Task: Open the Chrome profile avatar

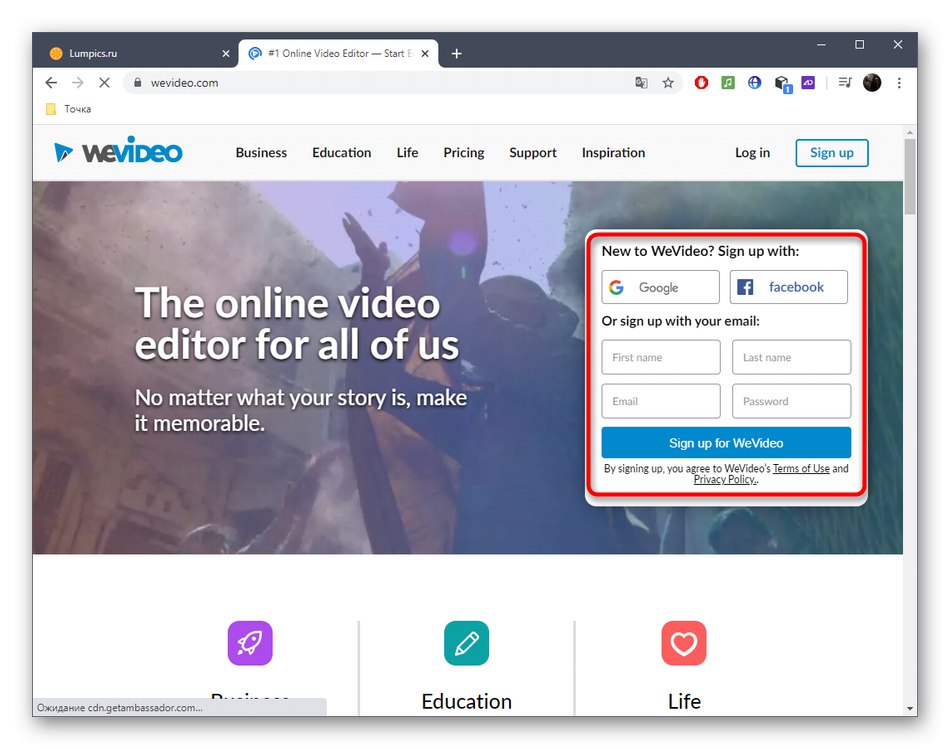Action: pyautogui.click(x=872, y=82)
